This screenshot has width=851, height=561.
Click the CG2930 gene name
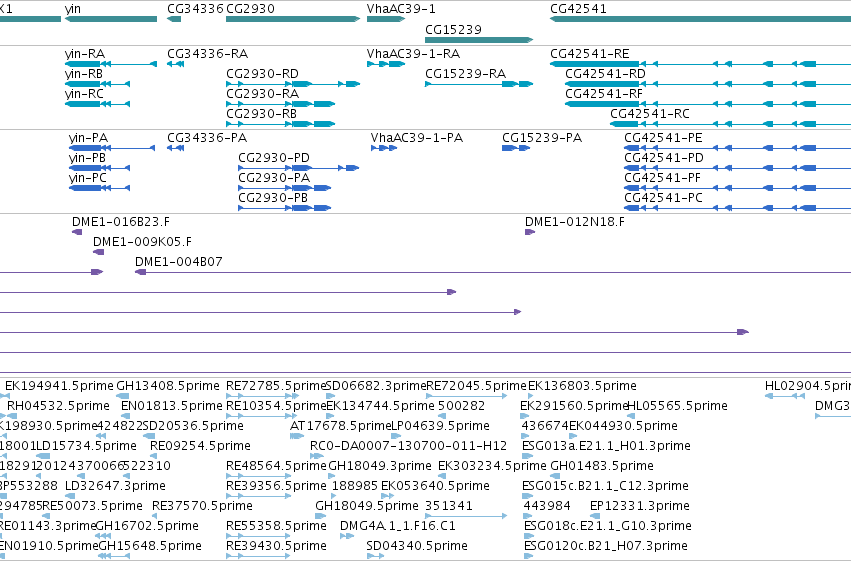click(250, 9)
